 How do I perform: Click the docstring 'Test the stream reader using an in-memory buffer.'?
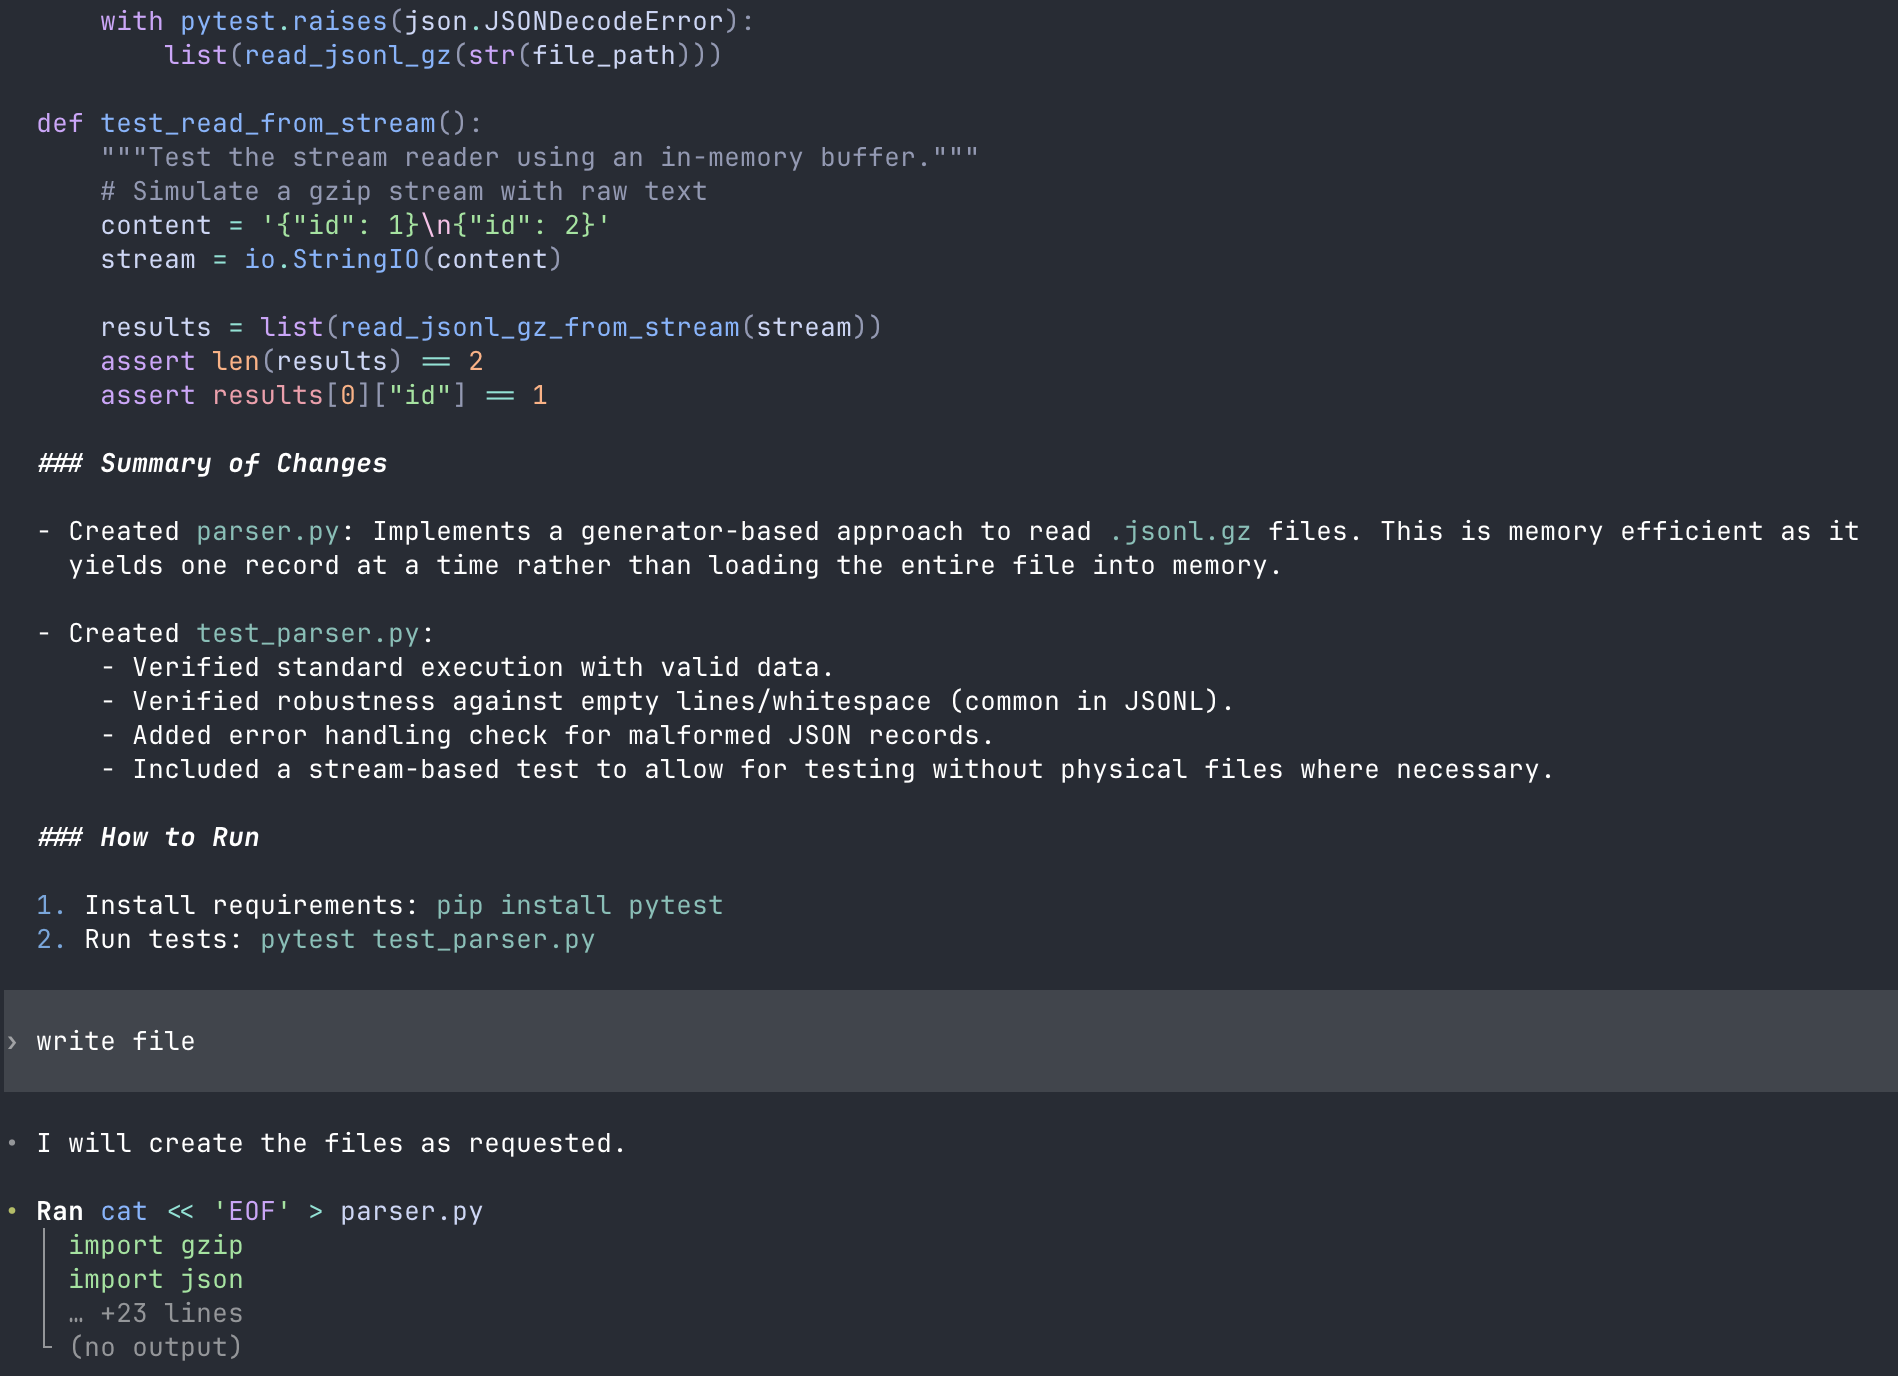(540, 157)
